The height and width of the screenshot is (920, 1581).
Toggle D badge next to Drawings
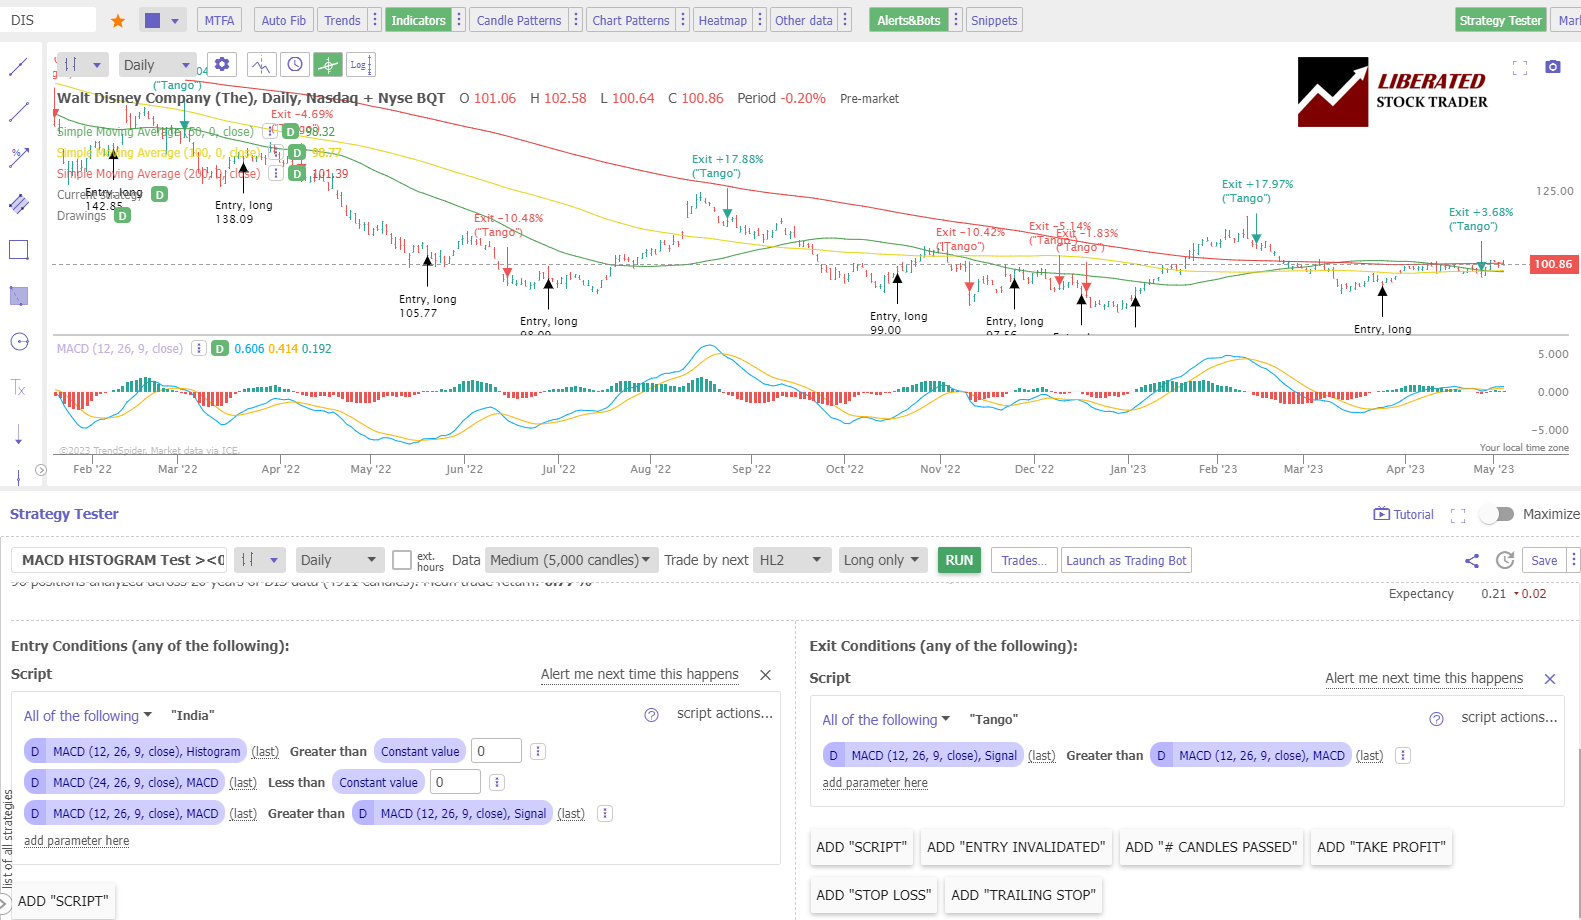coord(122,215)
